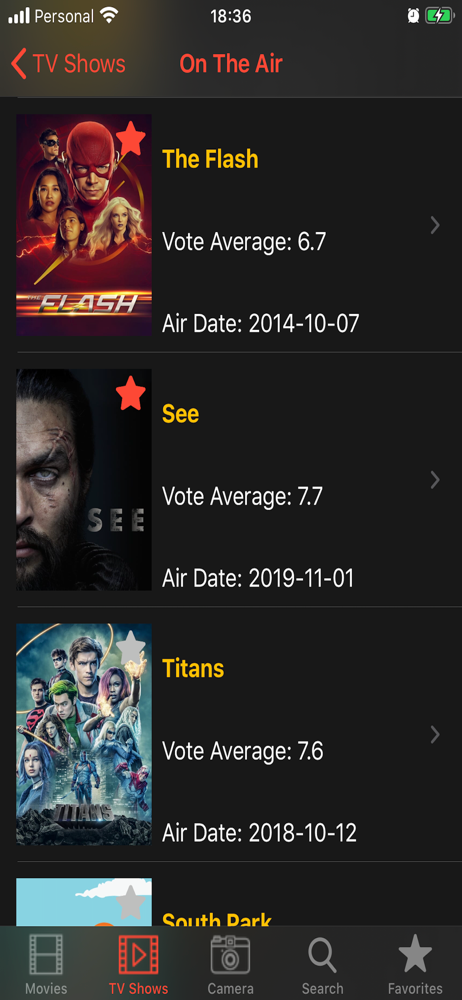
Task: Open The Flash poster thumbnail
Action: click(84, 225)
